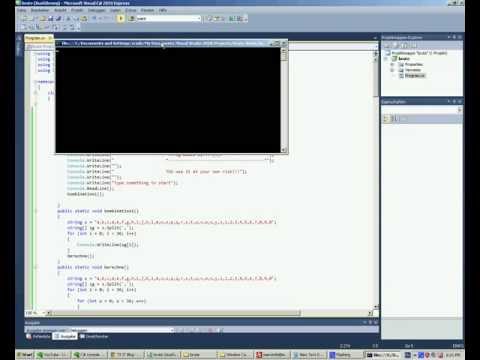Image resolution: width=480 pixels, height=360 pixels.
Task: Open the Extras menu
Action: click(131, 10)
